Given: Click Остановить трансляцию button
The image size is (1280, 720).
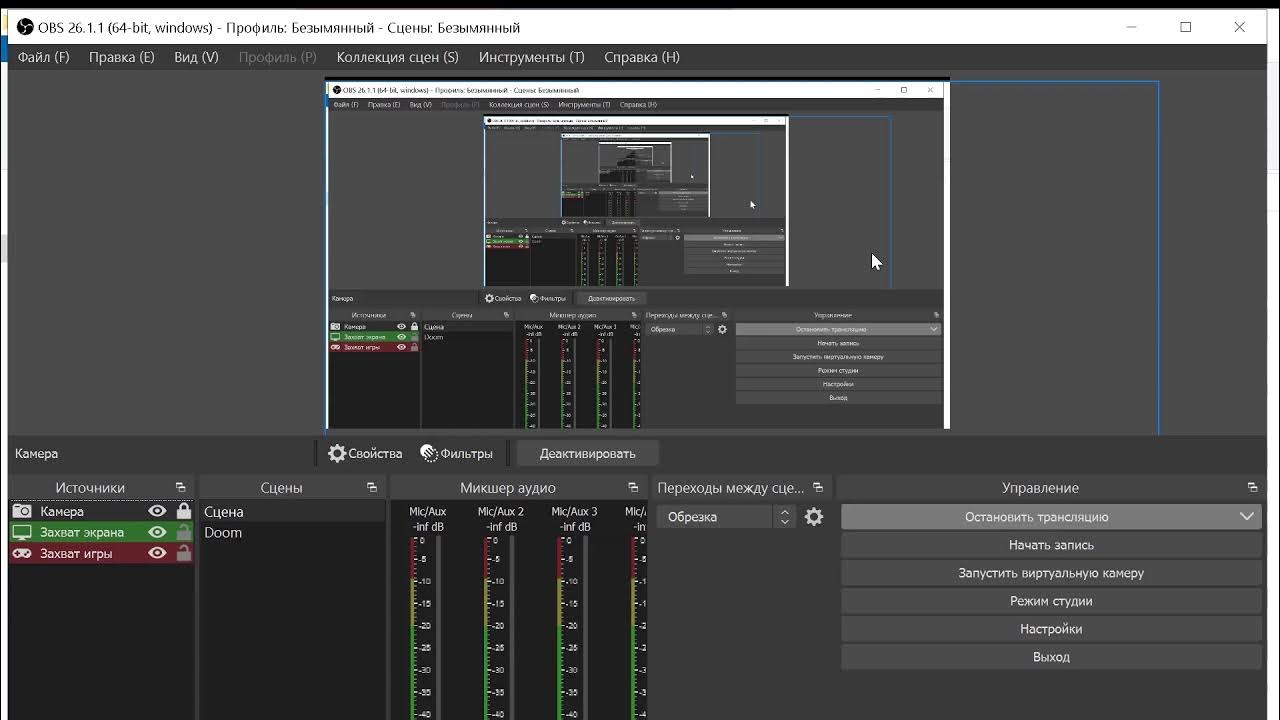Looking at the screenshot, I should pos(1036,517).
